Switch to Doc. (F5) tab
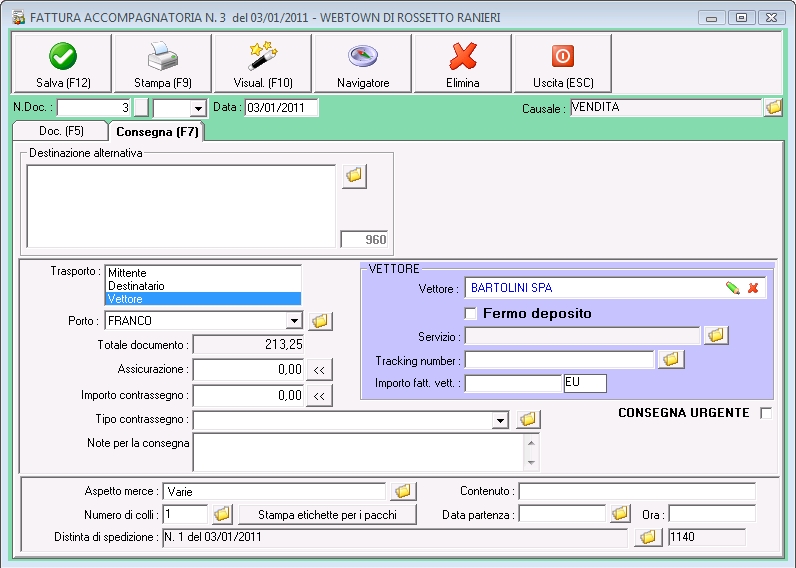Image resolution: width=796 pixels, height=568 pixels. (61, 131)
